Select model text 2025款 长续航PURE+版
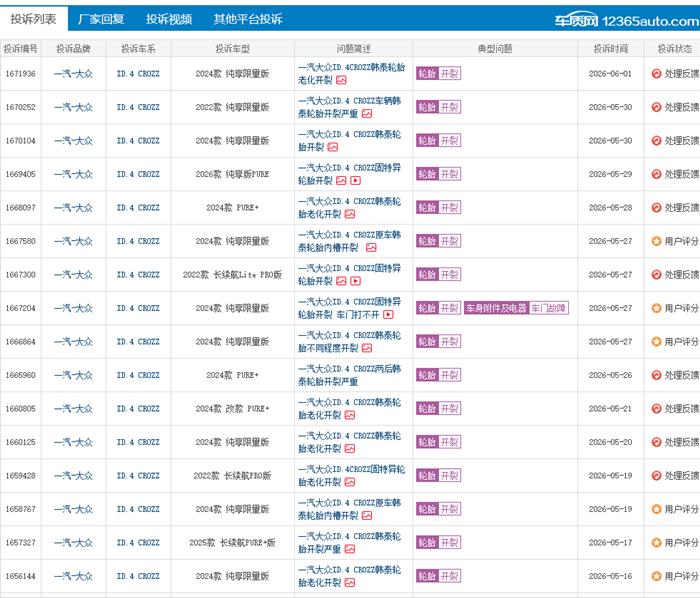700x598 pixels. pyautogui.click(x=232, y=543)
